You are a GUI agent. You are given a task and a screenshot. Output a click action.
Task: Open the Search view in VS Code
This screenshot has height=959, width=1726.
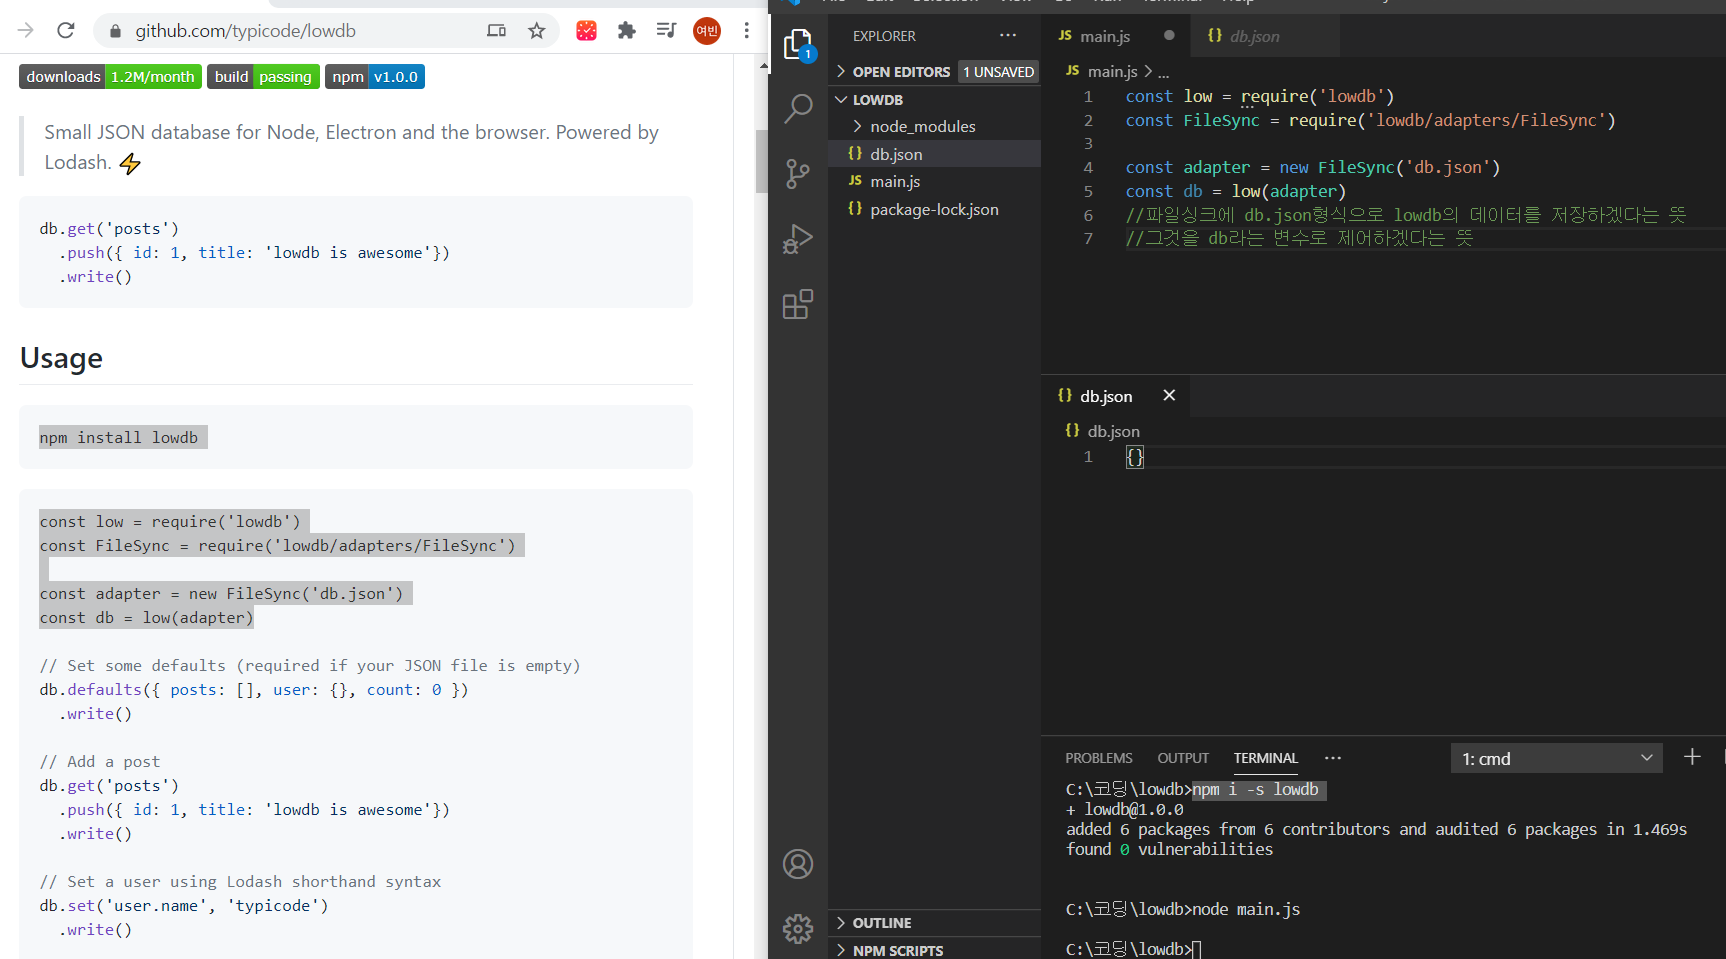tap(798, 108)
